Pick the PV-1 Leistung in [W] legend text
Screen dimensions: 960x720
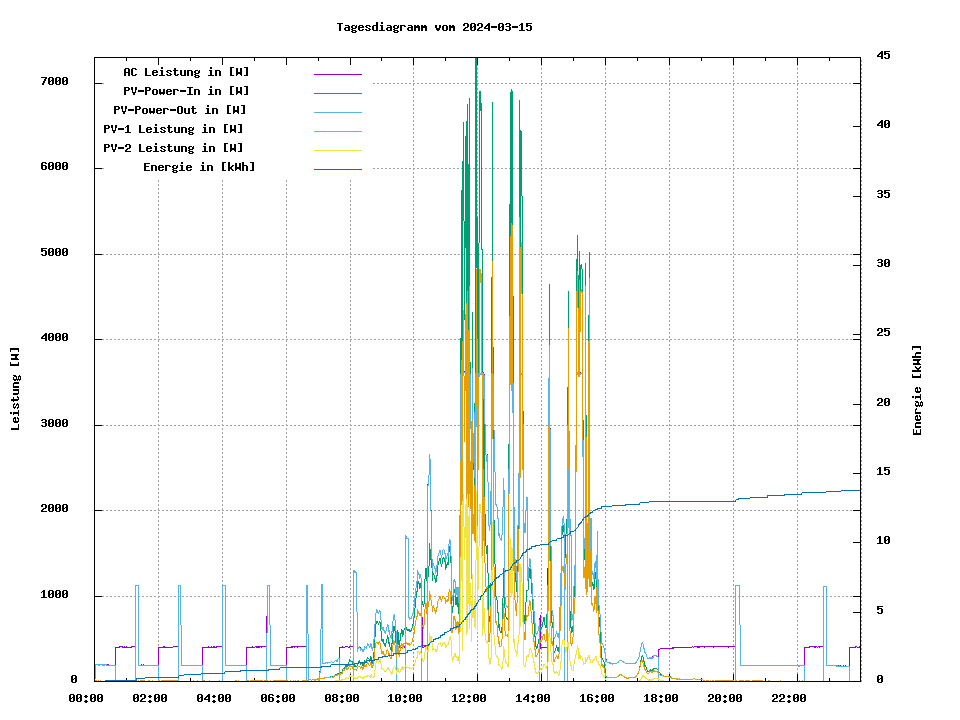pyautogui.click(x=173, y=129)
